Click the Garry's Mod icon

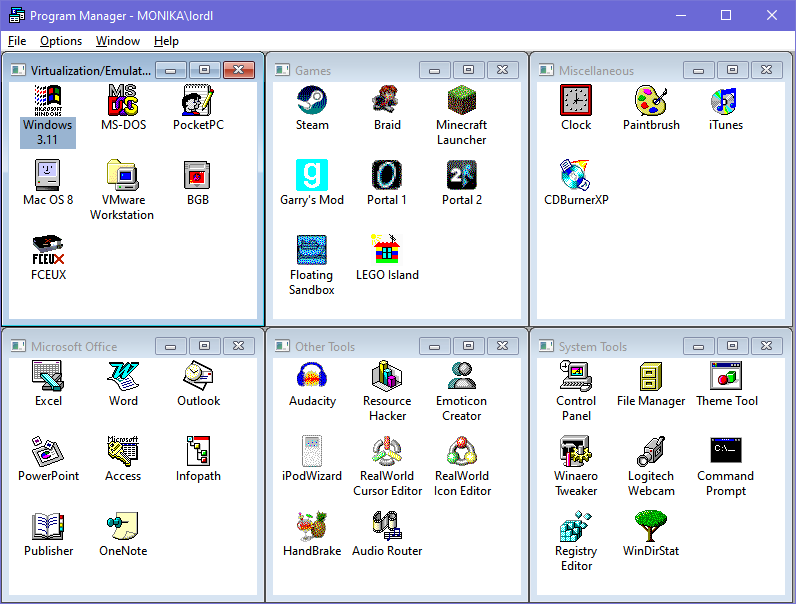coord(312,175)
